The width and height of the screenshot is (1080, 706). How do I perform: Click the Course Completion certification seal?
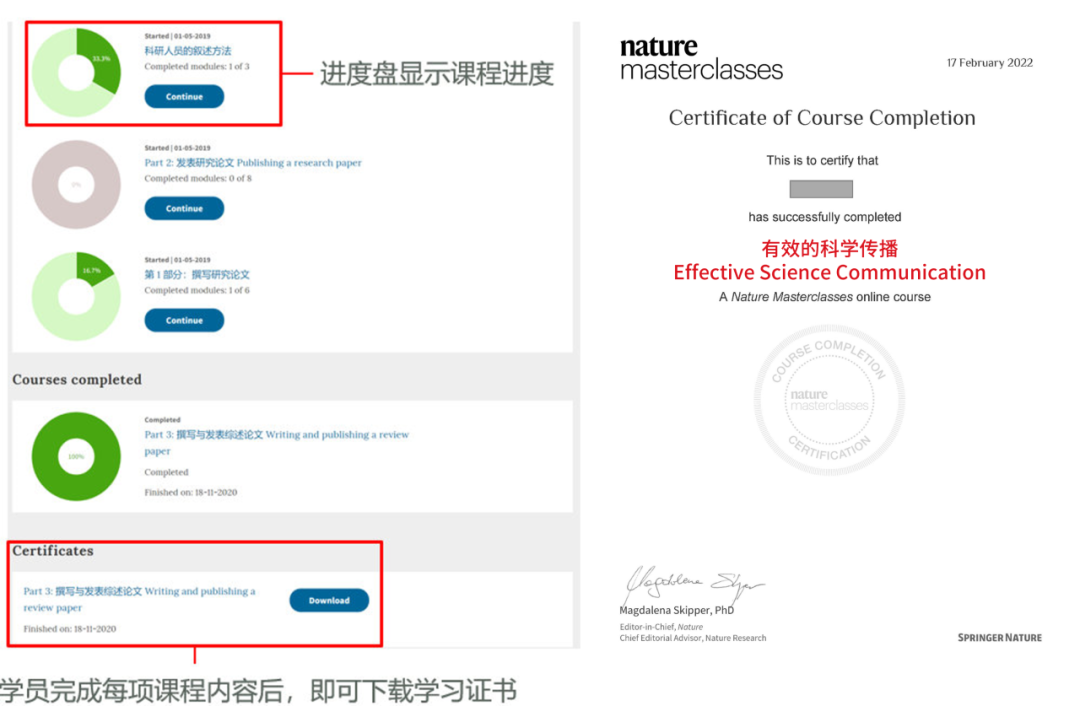pyautogui.click(x=829, y=400)
